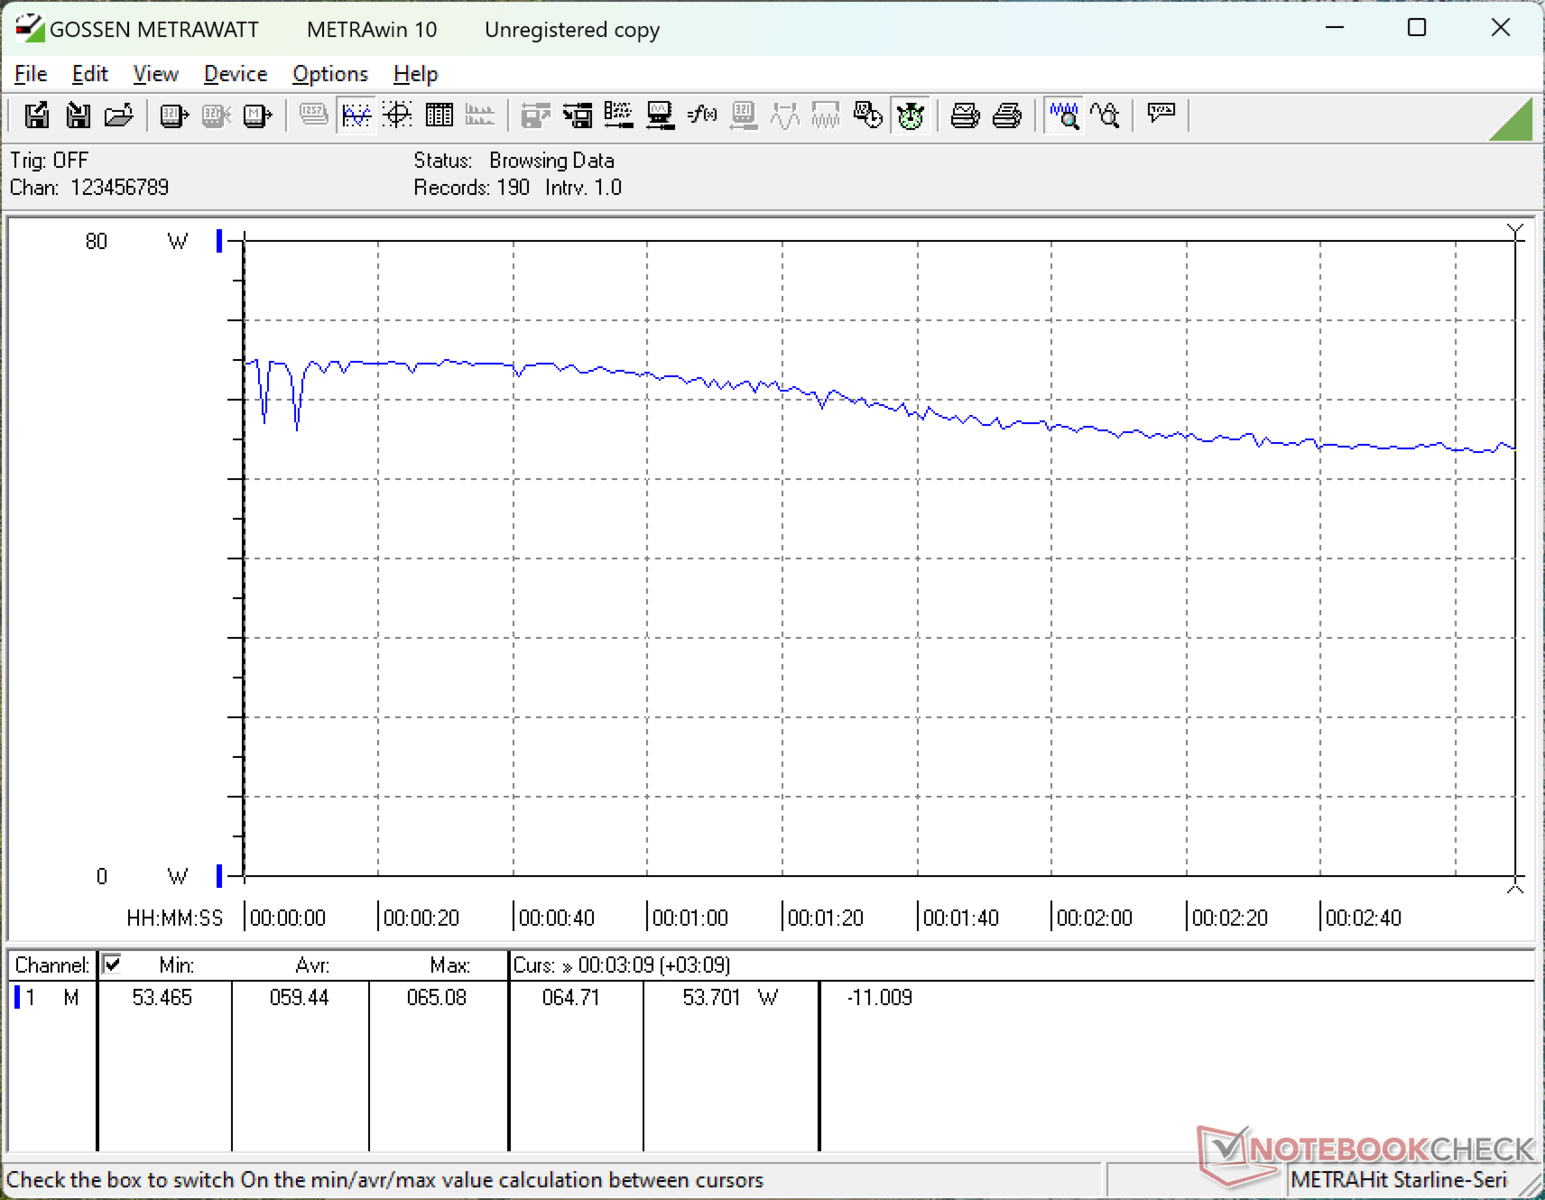The height and width of the screenshot is (1200, 1545).
Task: Click the first save disk icon
Action: (x=37, y=116)
